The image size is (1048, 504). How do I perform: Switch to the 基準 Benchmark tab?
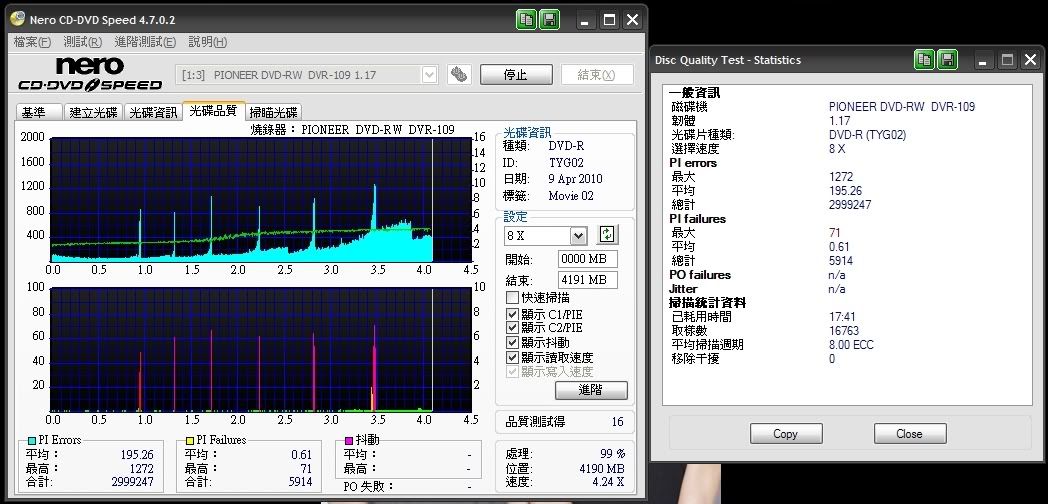(39, 112)
